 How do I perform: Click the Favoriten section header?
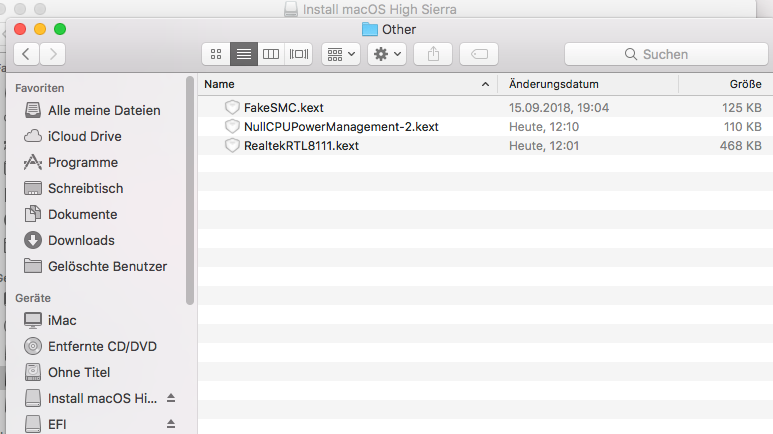click(40, 88)
